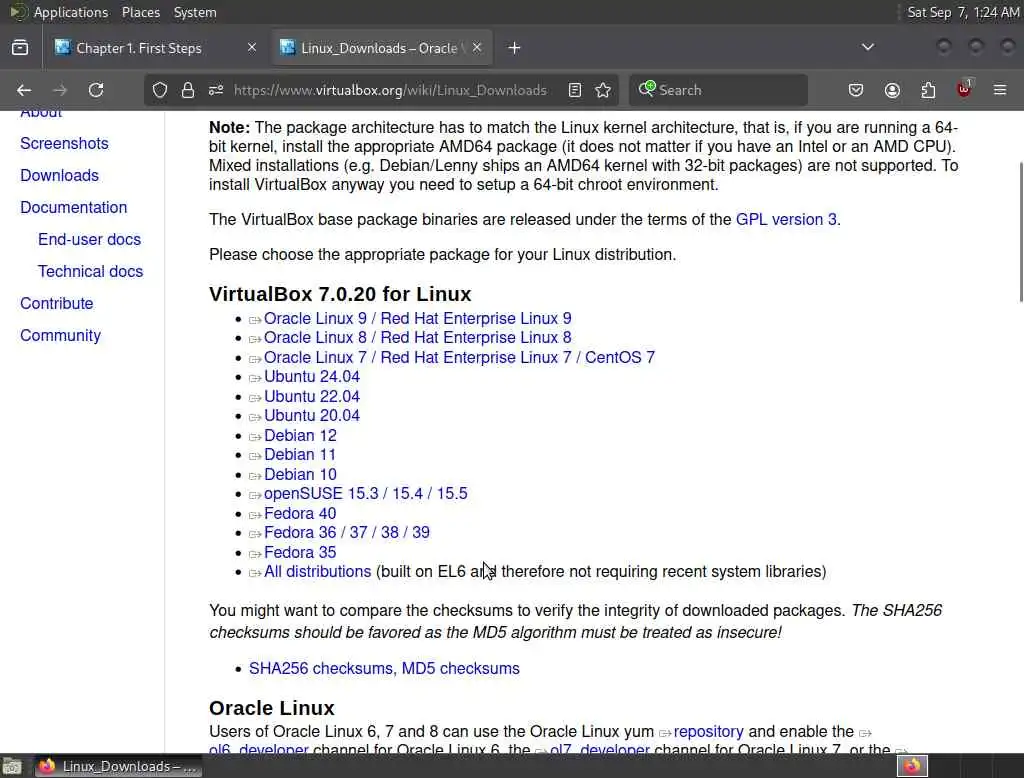Screen dimensions: 1024x778
Task: Show site security padlock info
Action: [x=188, y=90]
